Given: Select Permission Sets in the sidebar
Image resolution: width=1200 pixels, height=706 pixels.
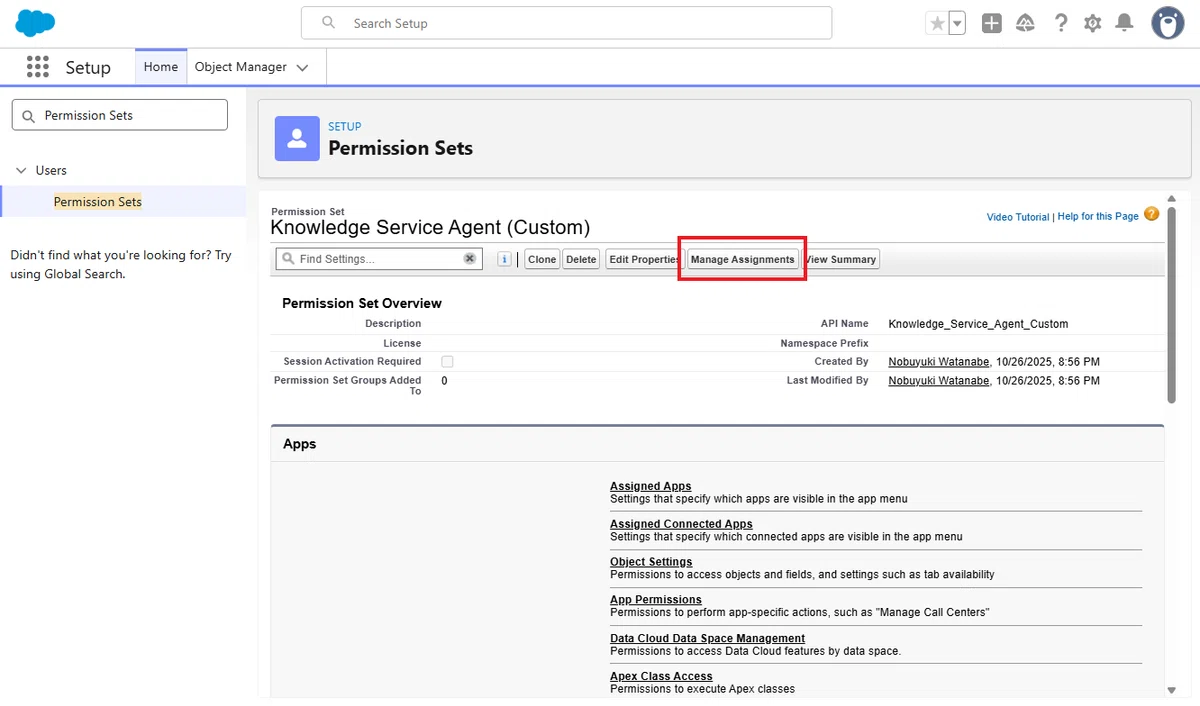Looking at the screenshot, I should click(x=98, y=202).
